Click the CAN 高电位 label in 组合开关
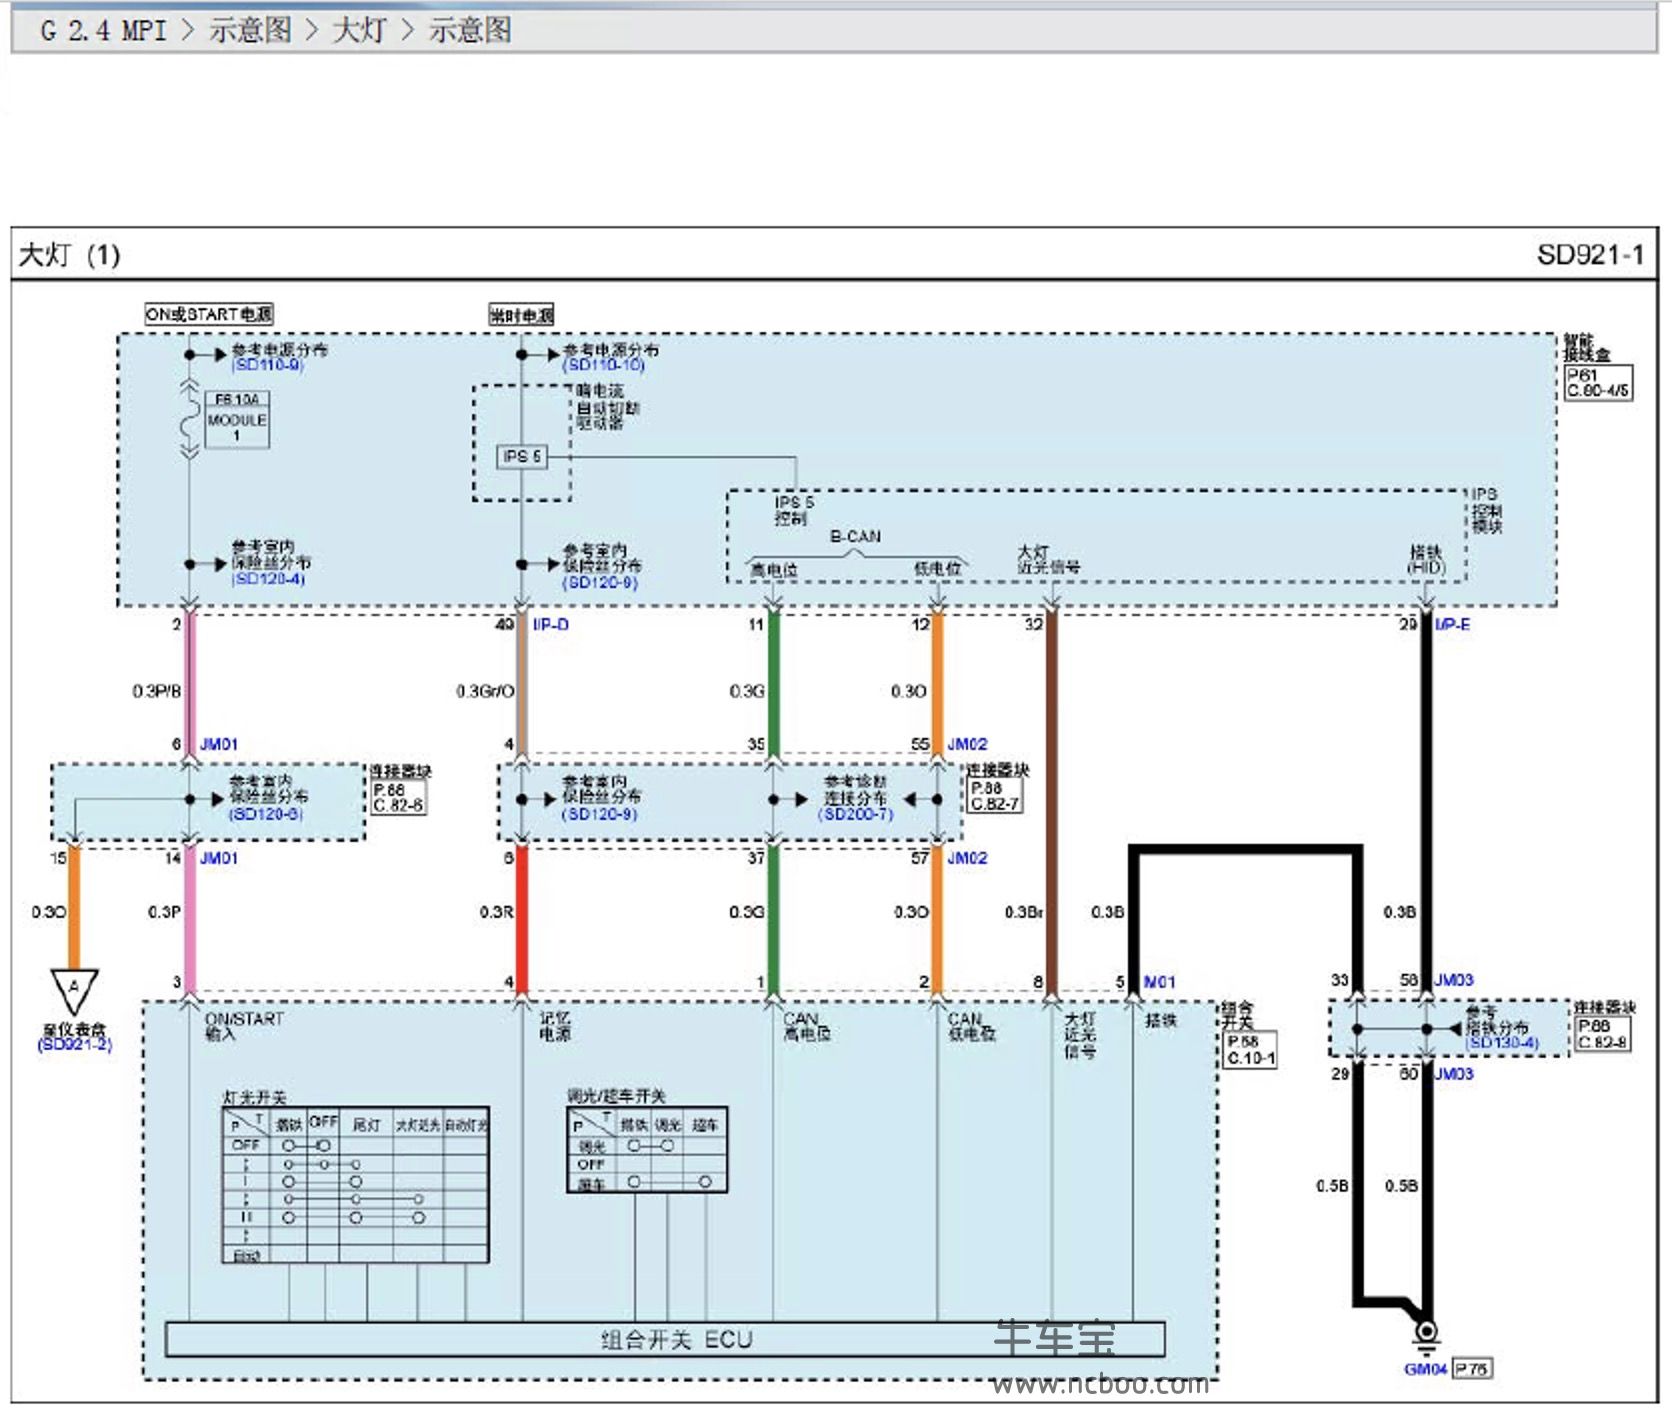Viewport: 1672px width, 1420px height. coord(807,1026)
